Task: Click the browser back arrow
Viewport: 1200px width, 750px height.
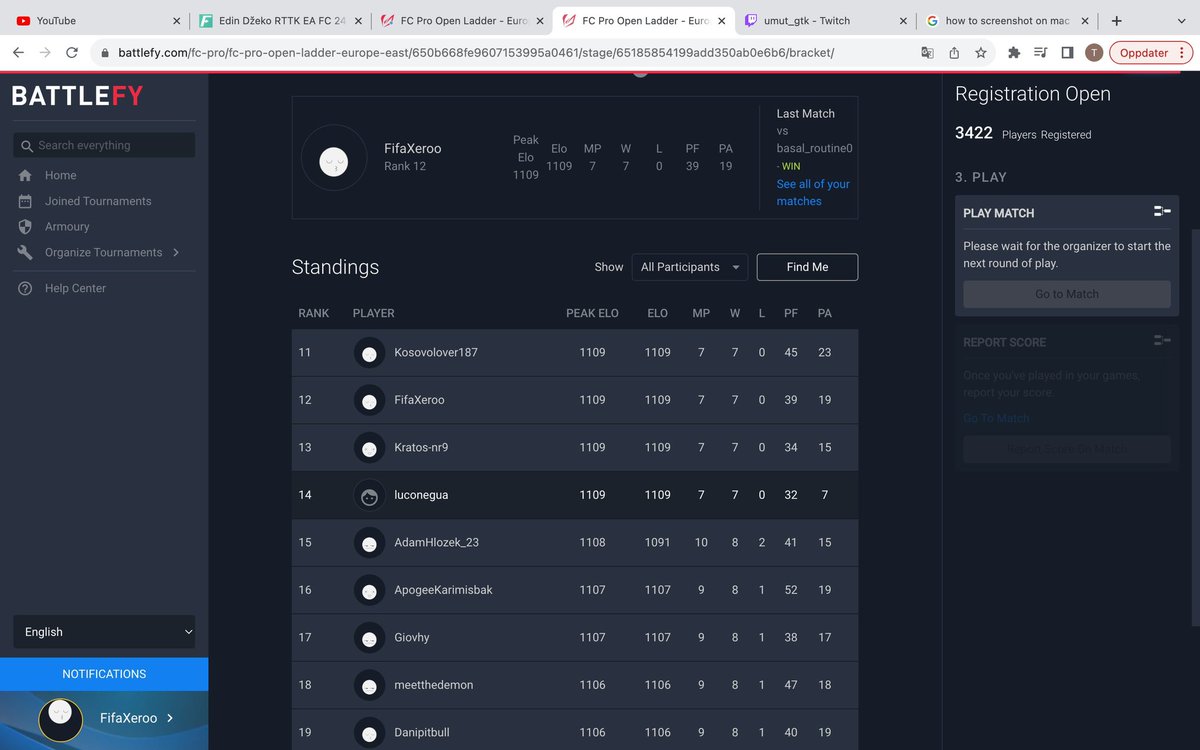Action: [x=18, y=53]
